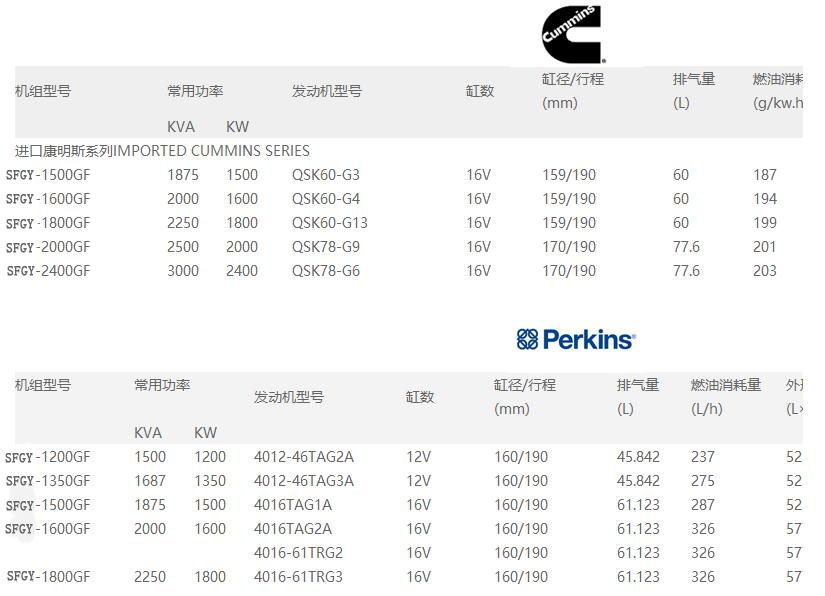Click fuel consumption value 203
The width and height of the screenshot is (825, 596).
(764, 271)
